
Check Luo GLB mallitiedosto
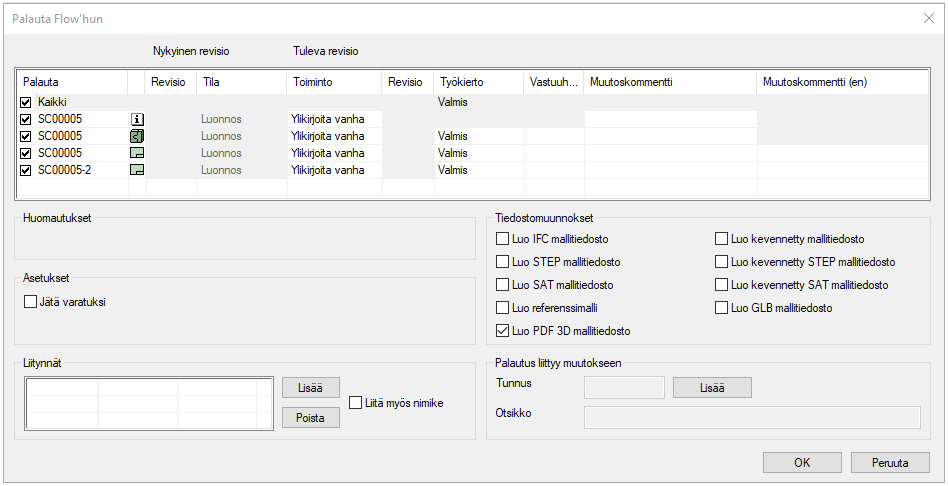[x=722, y=308]
